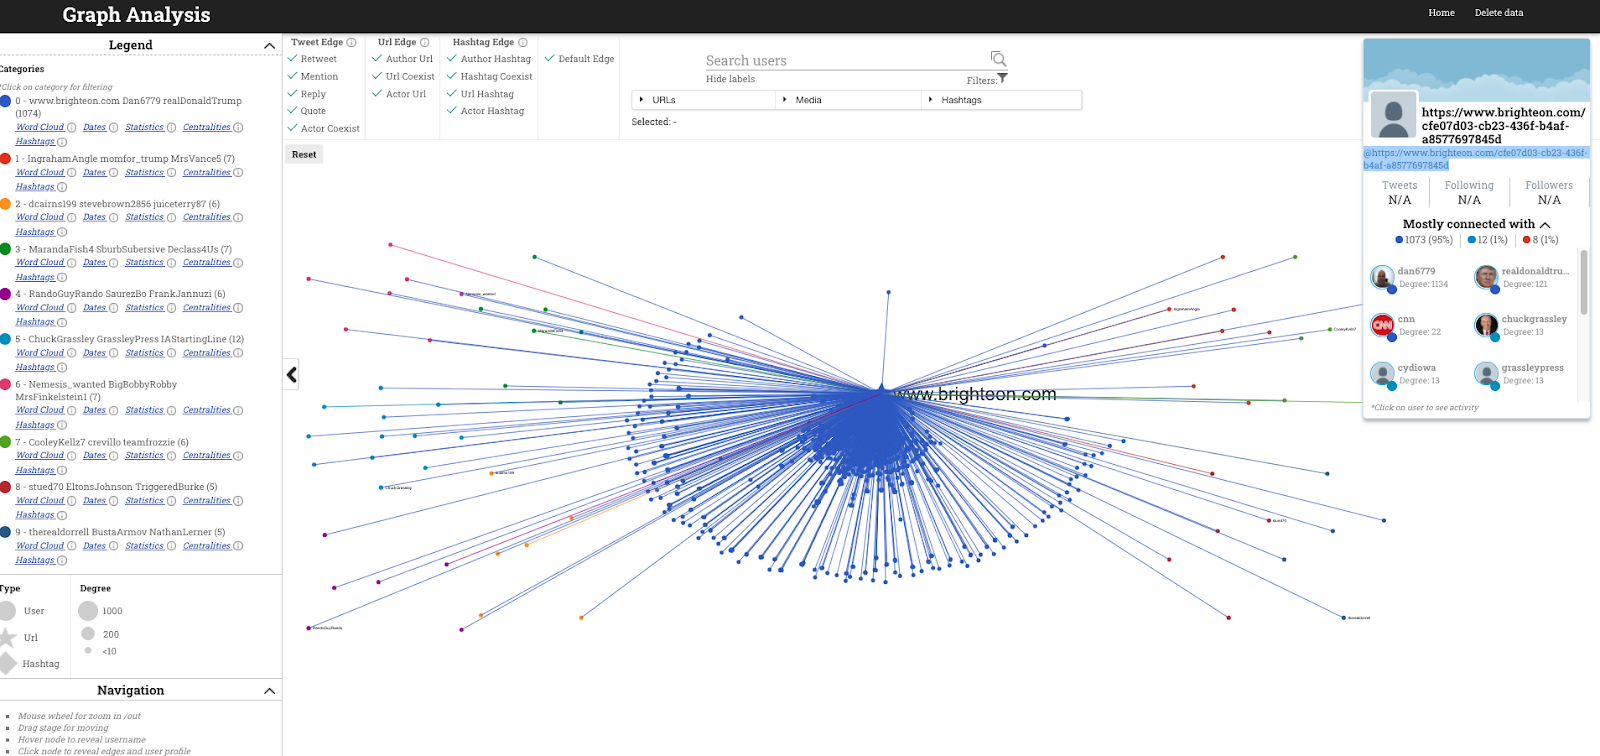Toggle the Quote edge checkbox
The image size is (1600, 756).
(293, 111)
